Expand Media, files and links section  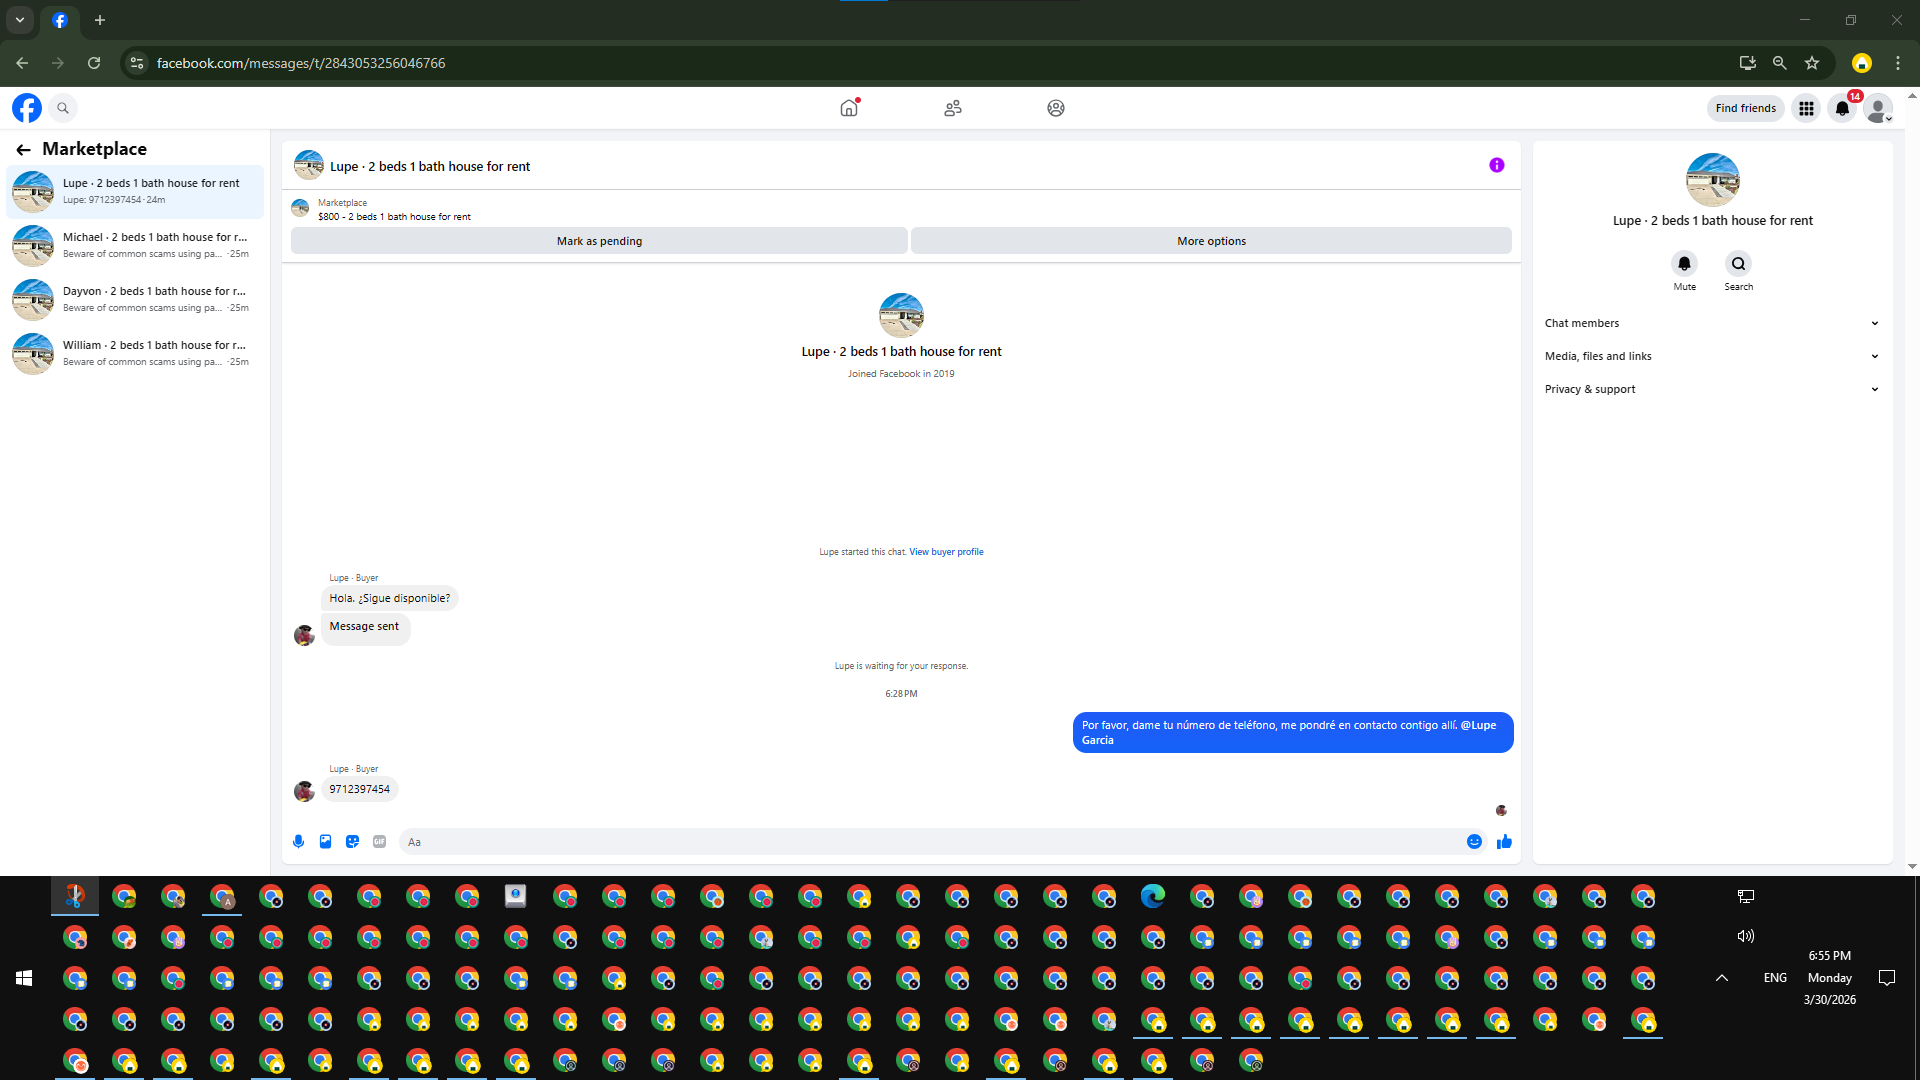[1711, 356]
